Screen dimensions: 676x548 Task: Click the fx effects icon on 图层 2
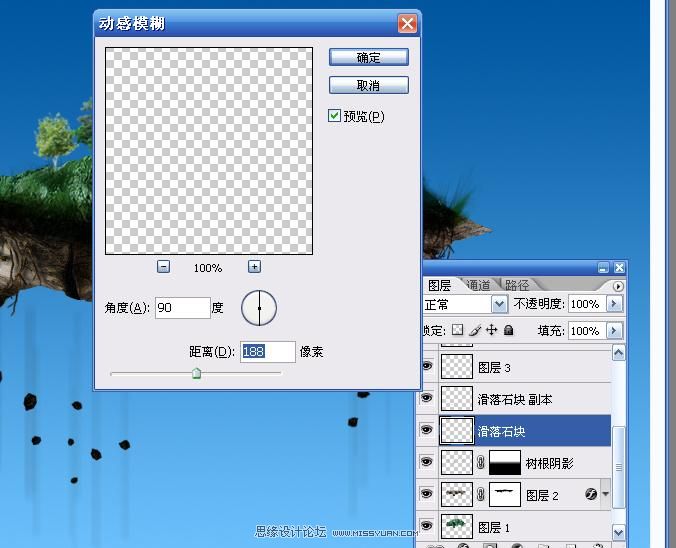591,494
